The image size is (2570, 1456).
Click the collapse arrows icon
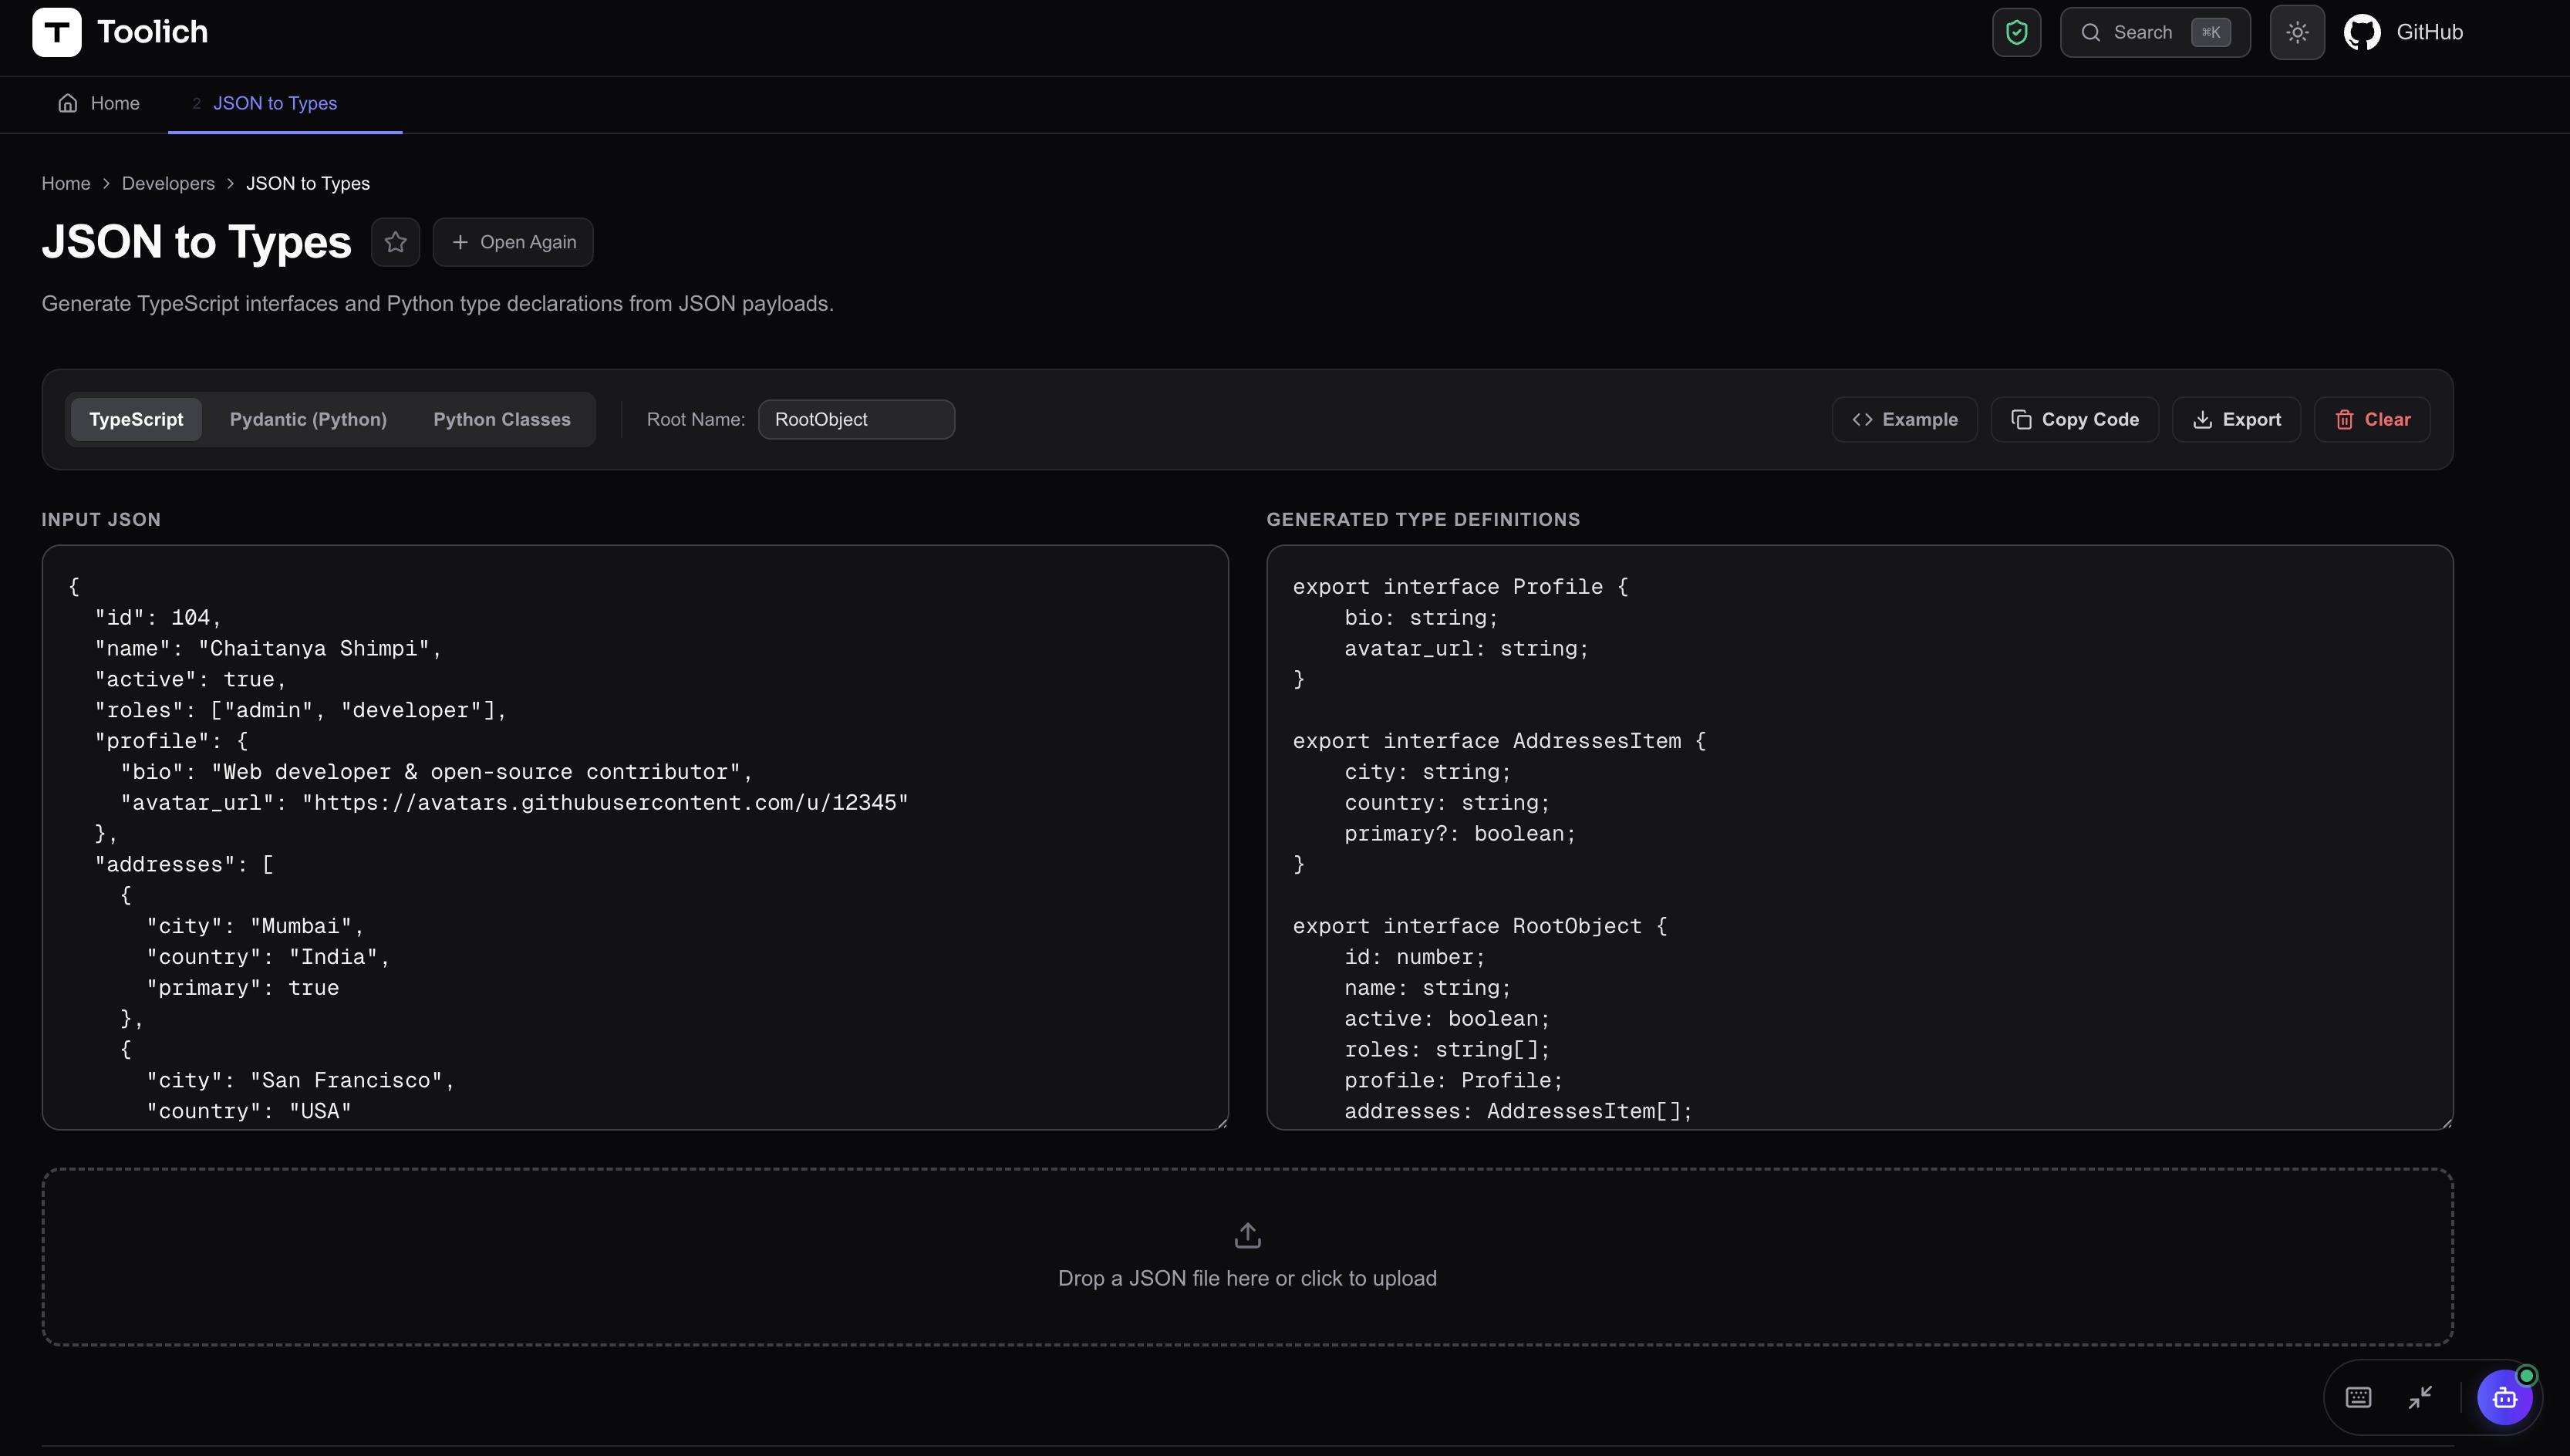(2420, 1397)
